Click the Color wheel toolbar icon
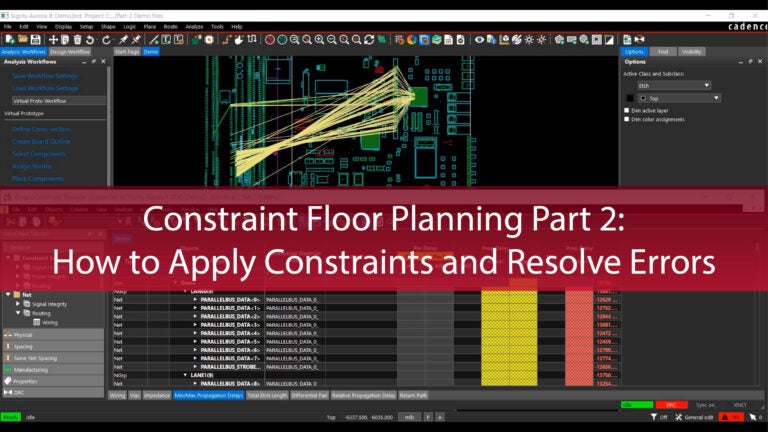This screenshot has height=432, width=768. pos(412,40)
